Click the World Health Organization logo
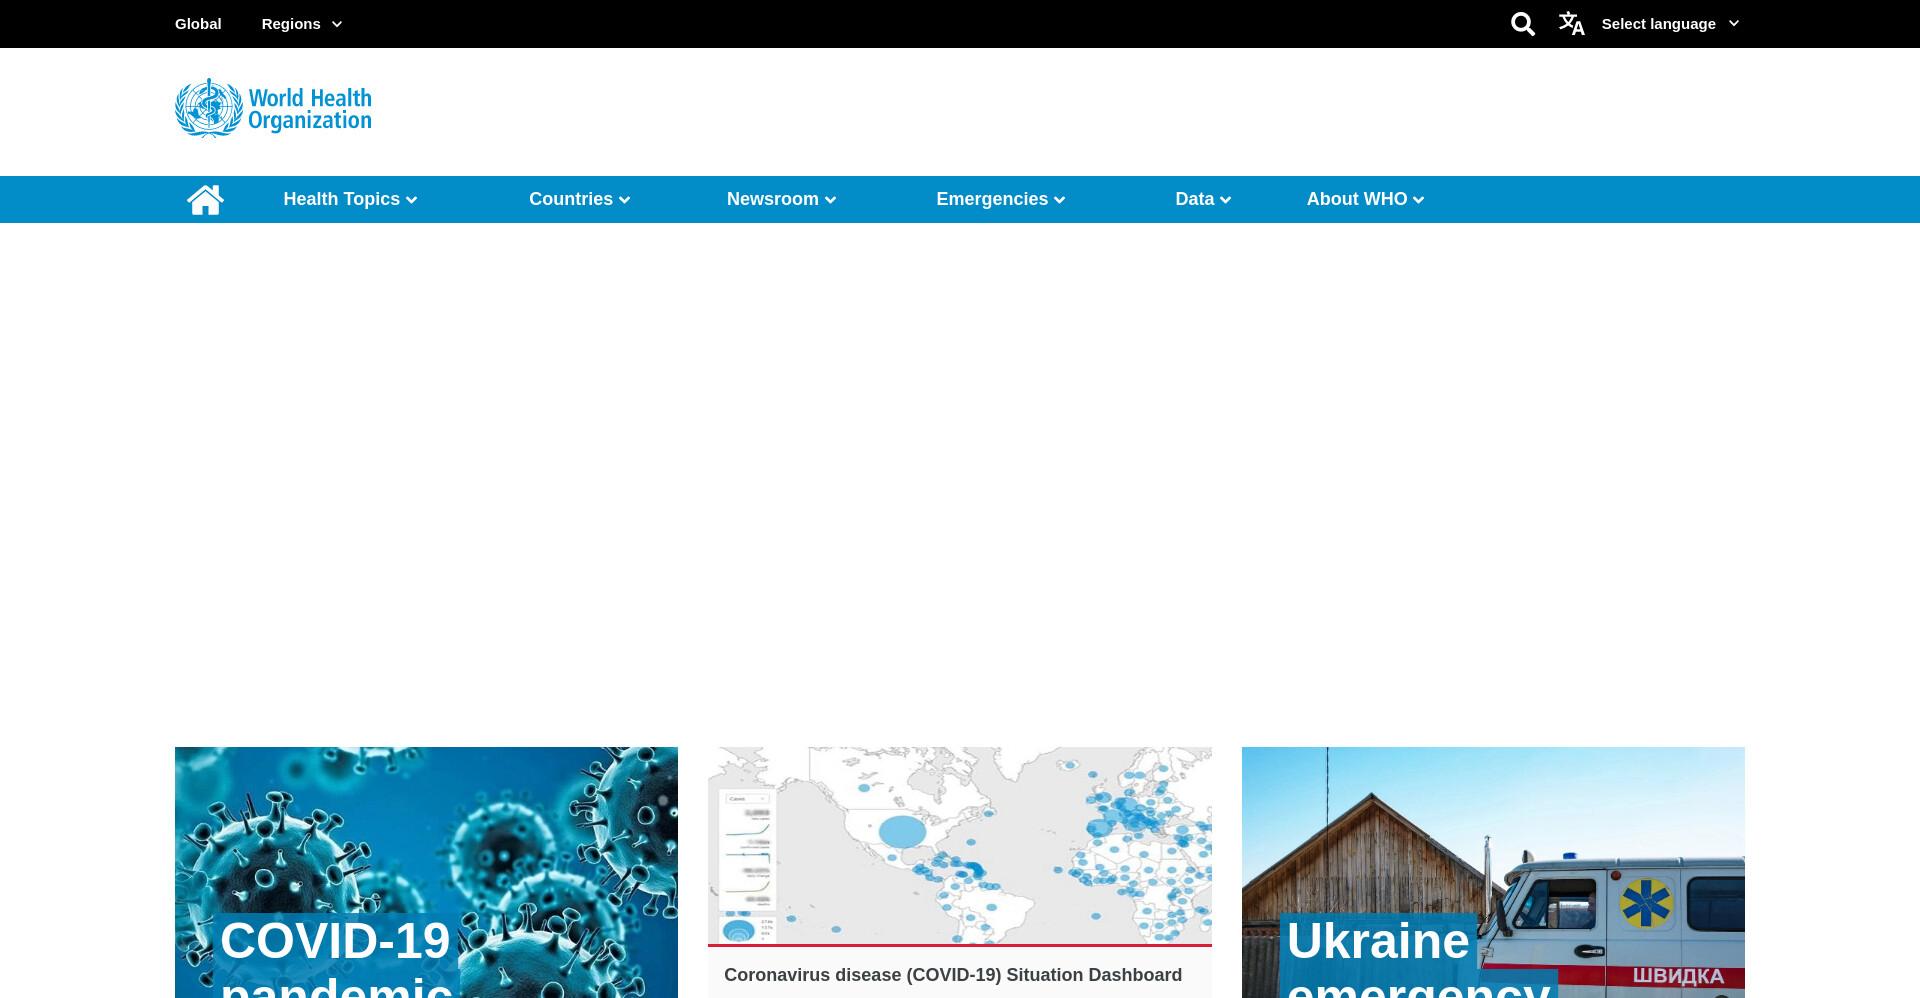Screen dimensions: 1920x998 pos(273,108)
